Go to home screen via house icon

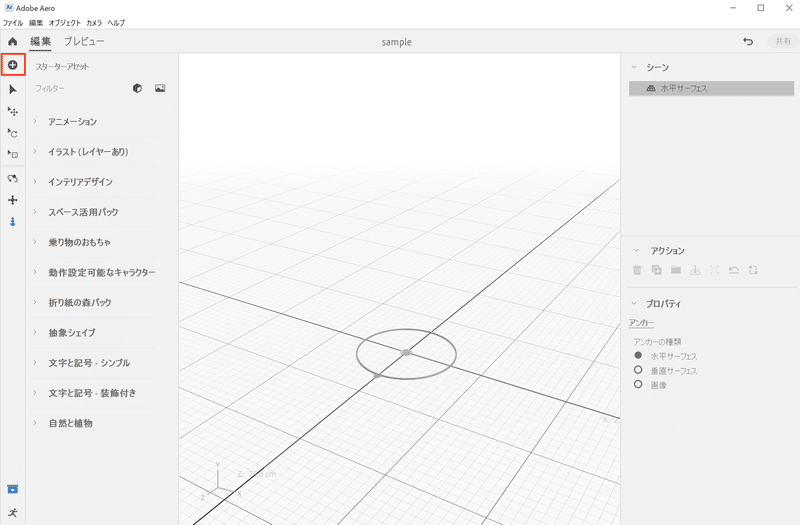[x=13, y=41]
